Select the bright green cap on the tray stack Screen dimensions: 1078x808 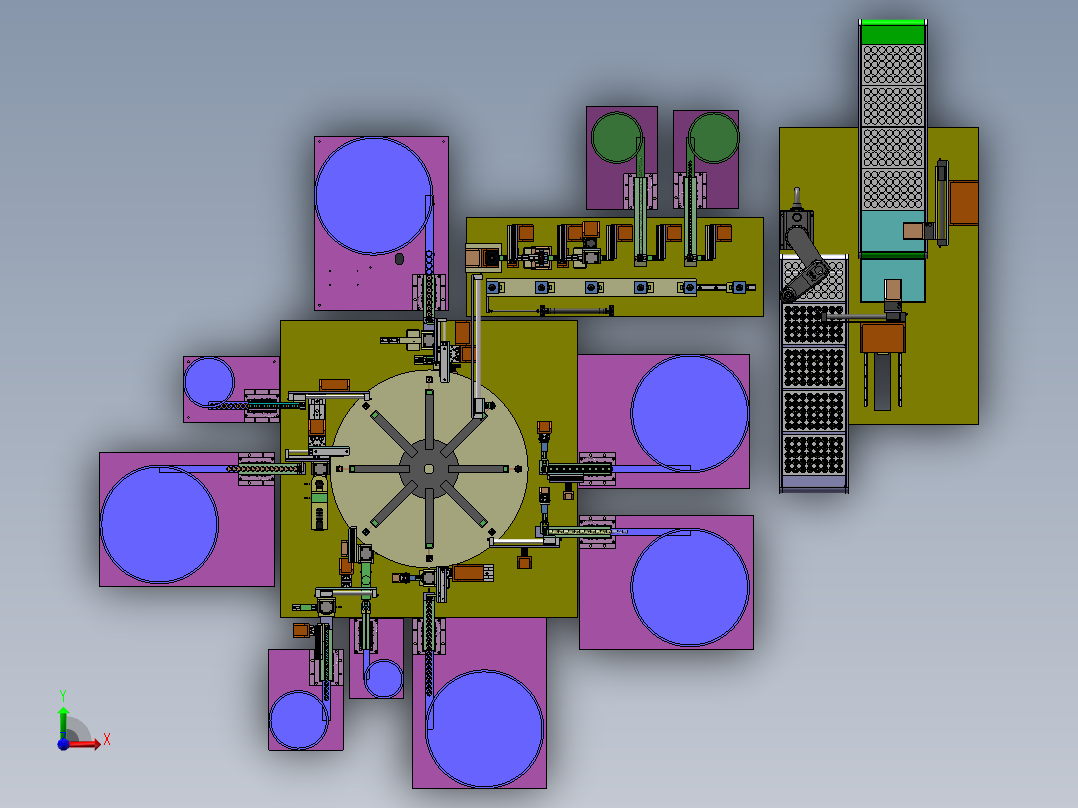(893, 33)
